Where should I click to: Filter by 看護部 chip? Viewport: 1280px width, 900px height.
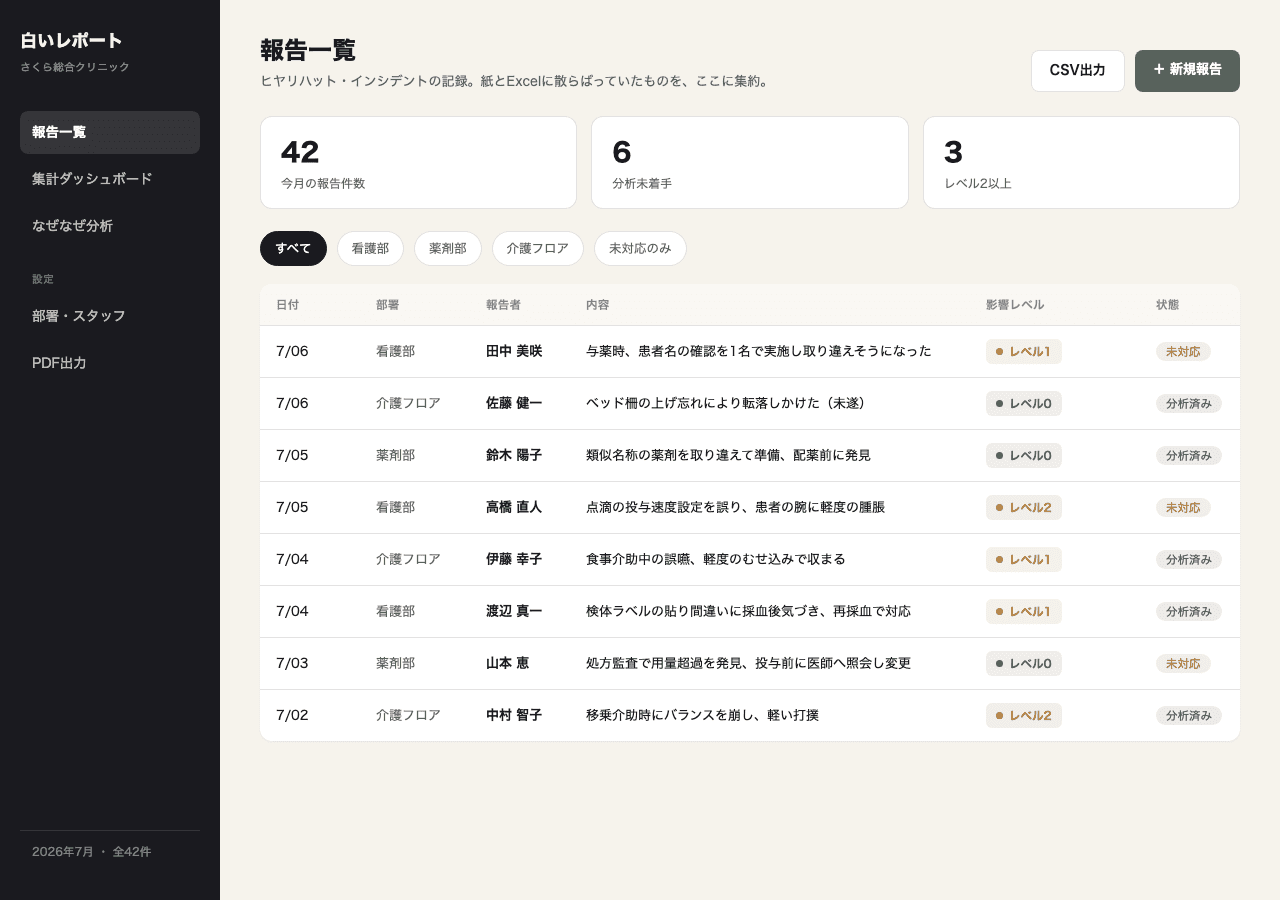[370, 248]
